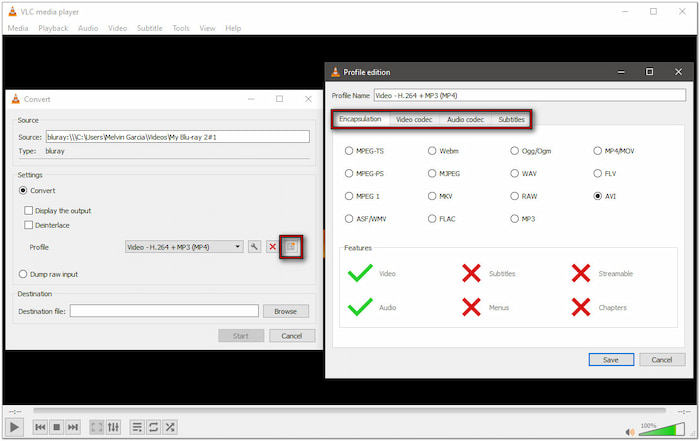Click the Stop playback icon
The image size is (700, 441).
click(58, 427)
